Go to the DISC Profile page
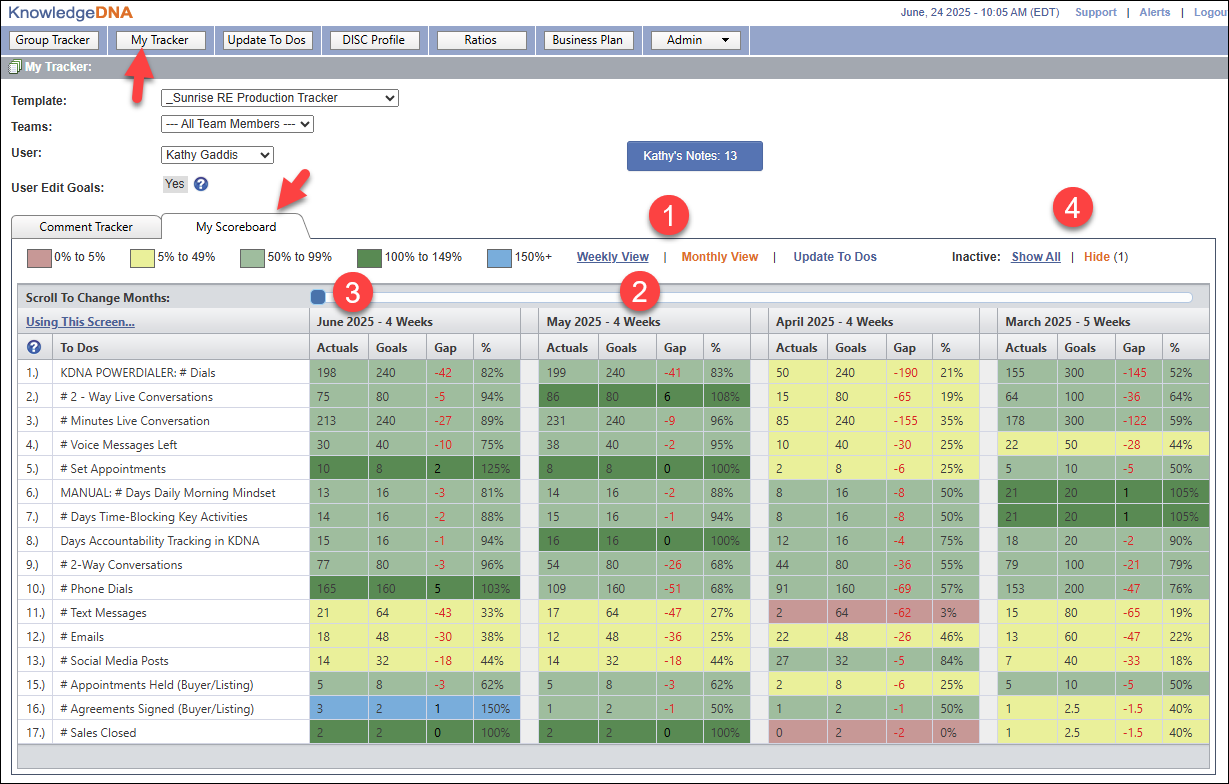 pyautogui.click(x=374, y=40)
